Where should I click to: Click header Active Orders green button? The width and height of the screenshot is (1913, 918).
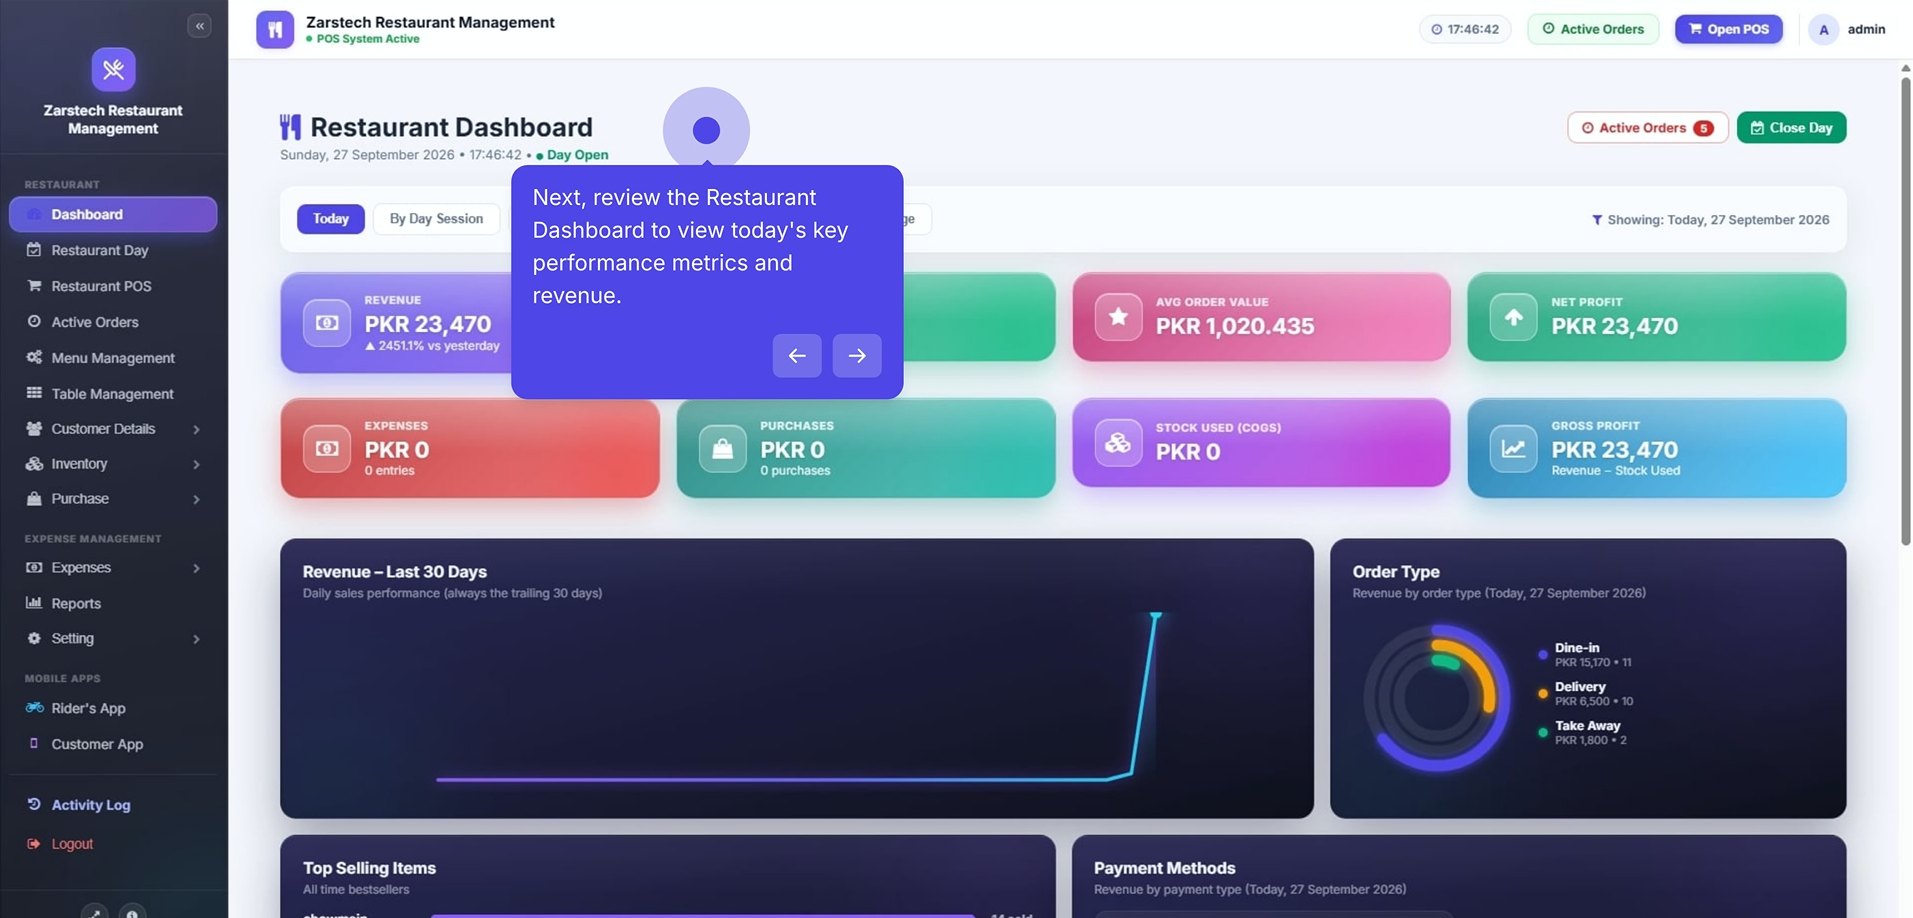pyautogui.click(x=1593, y=29)
